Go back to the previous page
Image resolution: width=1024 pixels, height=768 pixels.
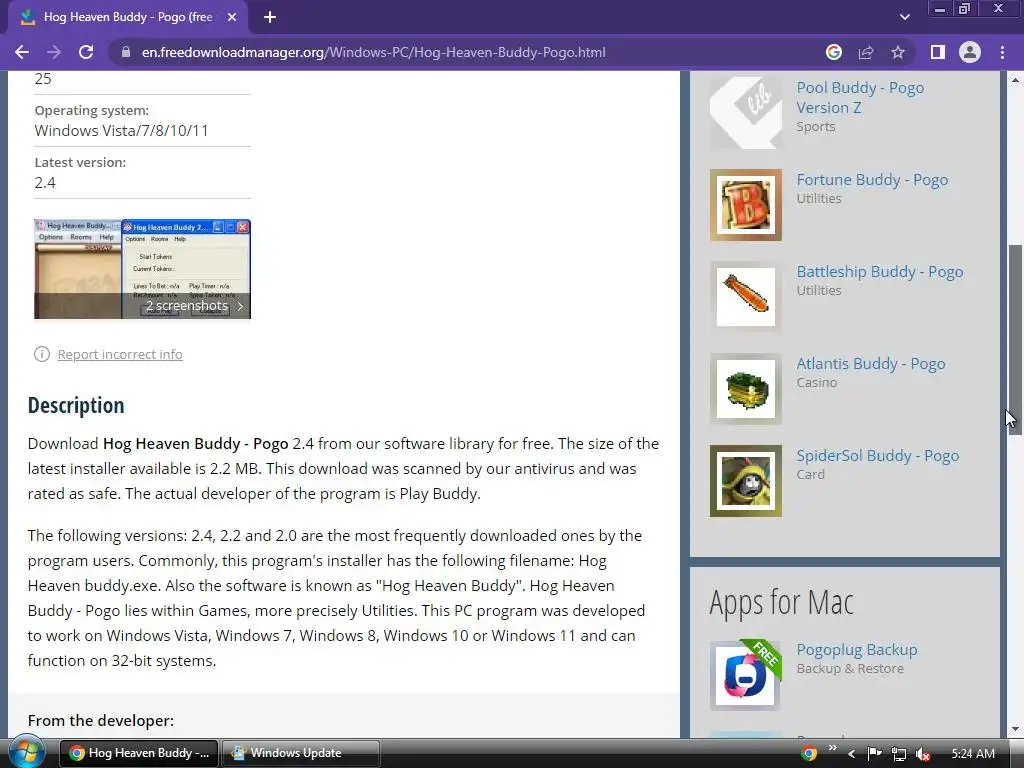pos(22,52)
